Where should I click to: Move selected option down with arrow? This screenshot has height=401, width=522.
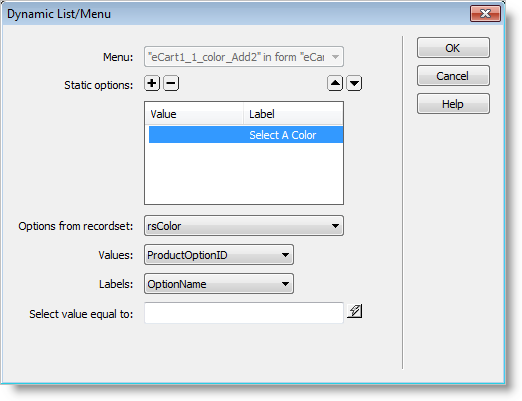[354, 83]
